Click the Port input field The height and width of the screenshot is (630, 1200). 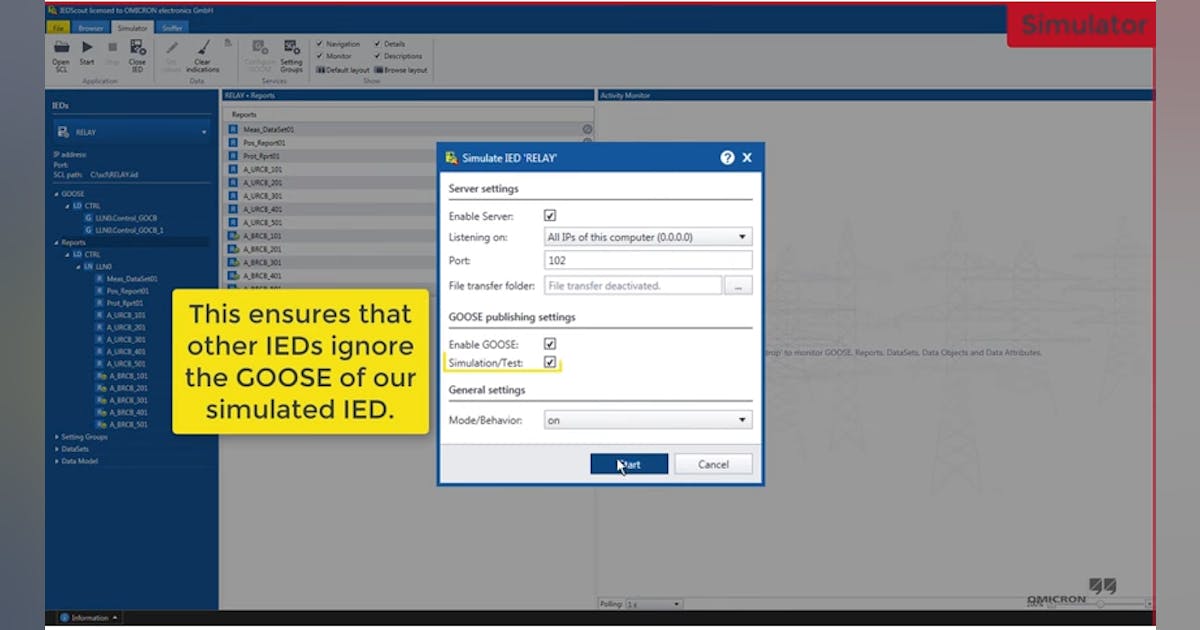648,260
